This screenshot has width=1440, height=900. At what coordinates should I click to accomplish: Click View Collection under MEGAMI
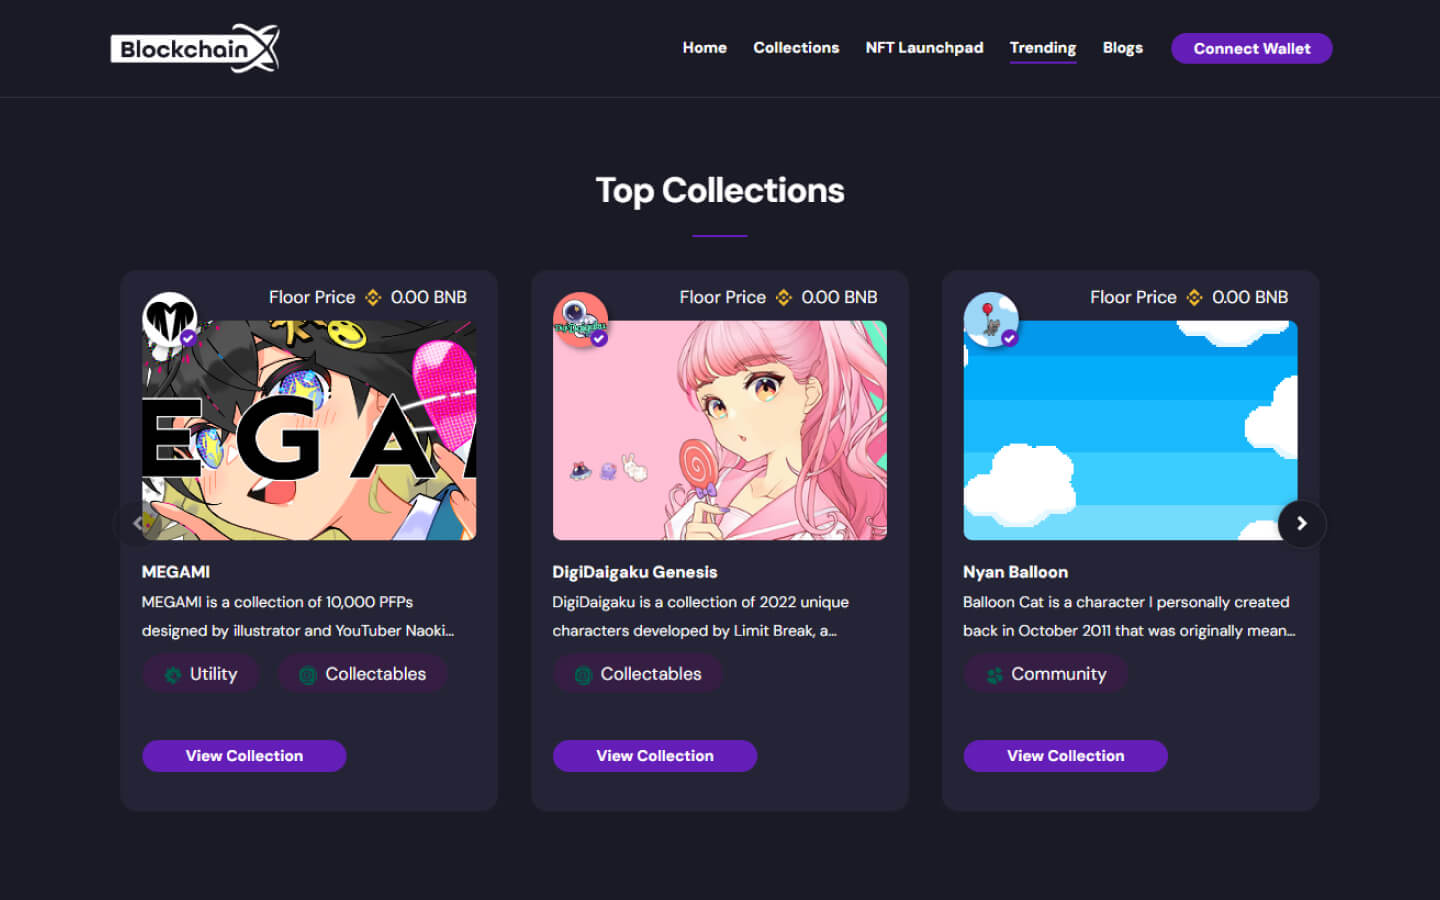pyautogui.click(x=244, y=755)
